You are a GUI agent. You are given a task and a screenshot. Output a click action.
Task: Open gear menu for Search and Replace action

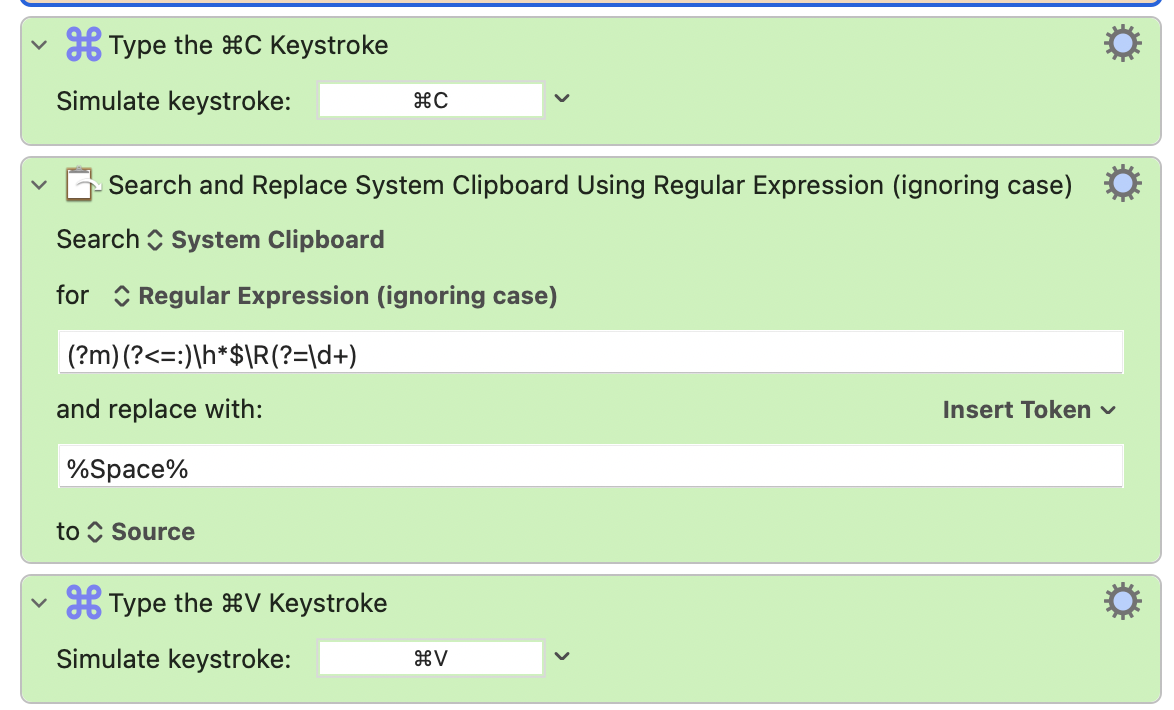[x=1122, y=183]
